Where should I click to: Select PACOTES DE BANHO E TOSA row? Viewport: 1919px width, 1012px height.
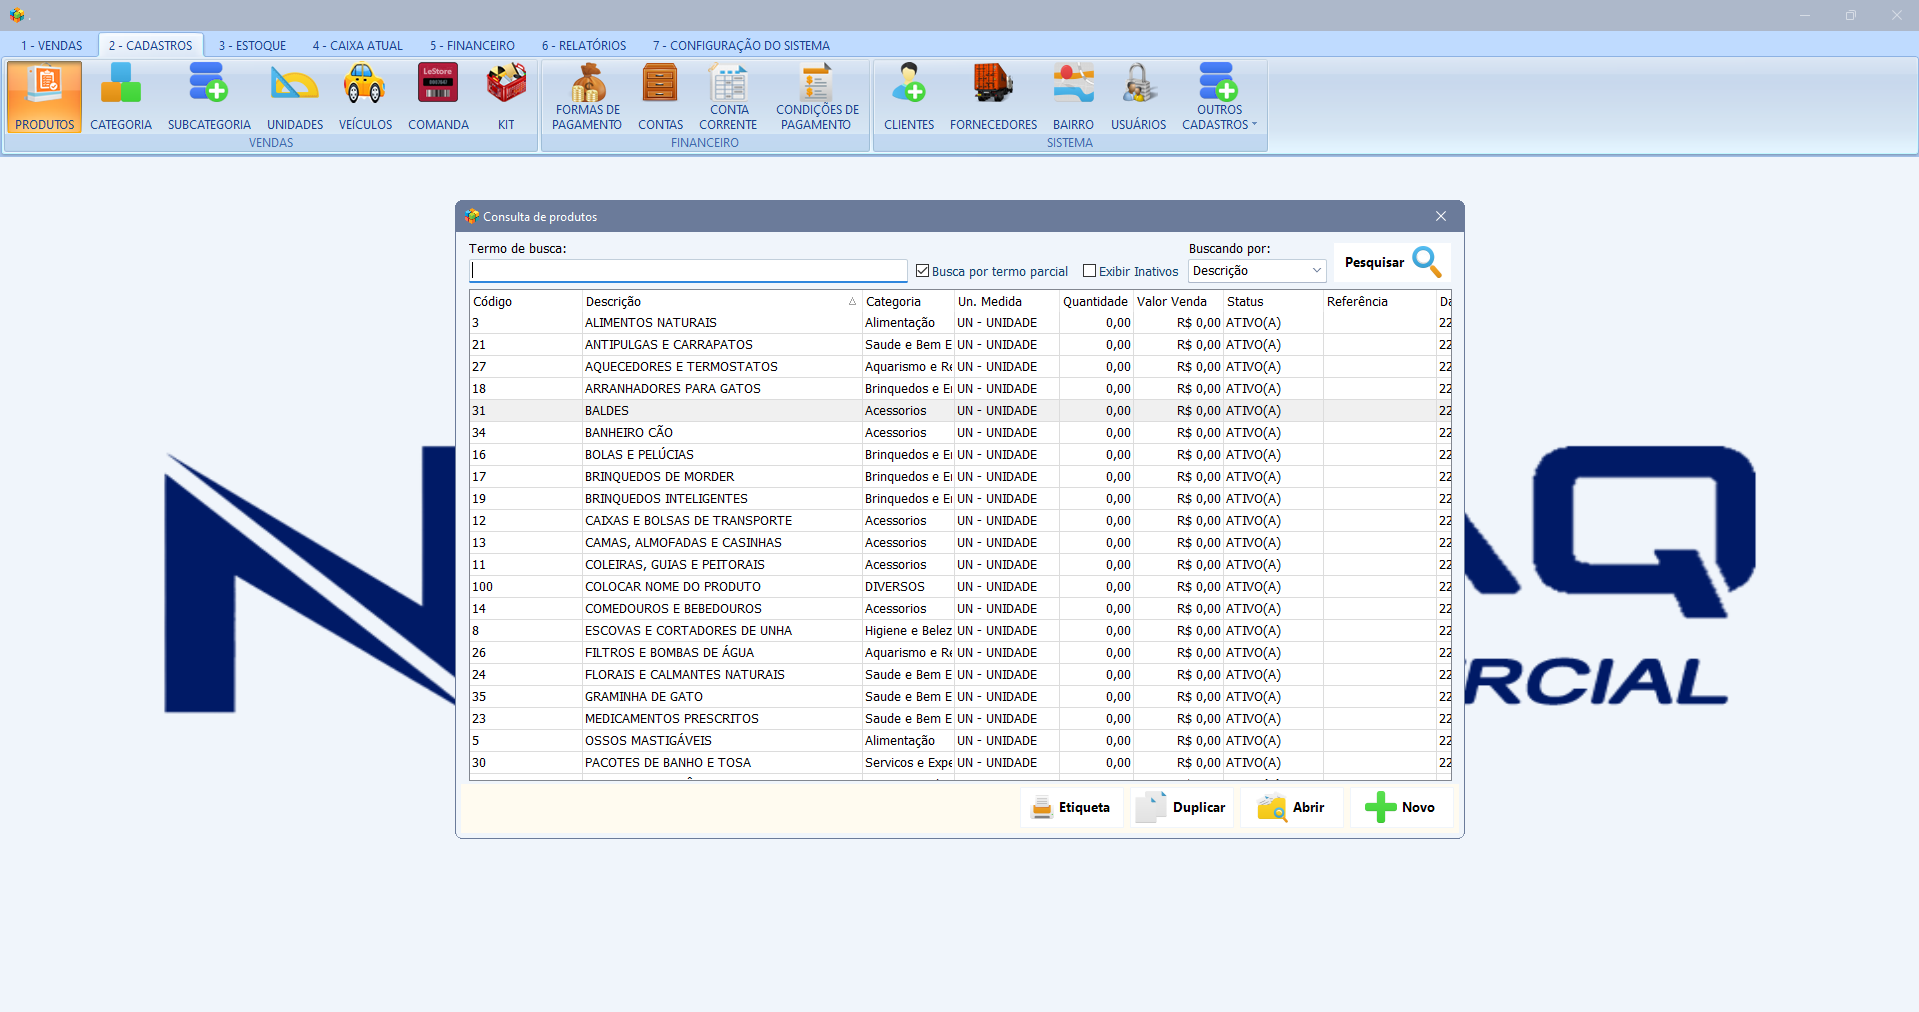pyautogui.click(x=960, y=763)
